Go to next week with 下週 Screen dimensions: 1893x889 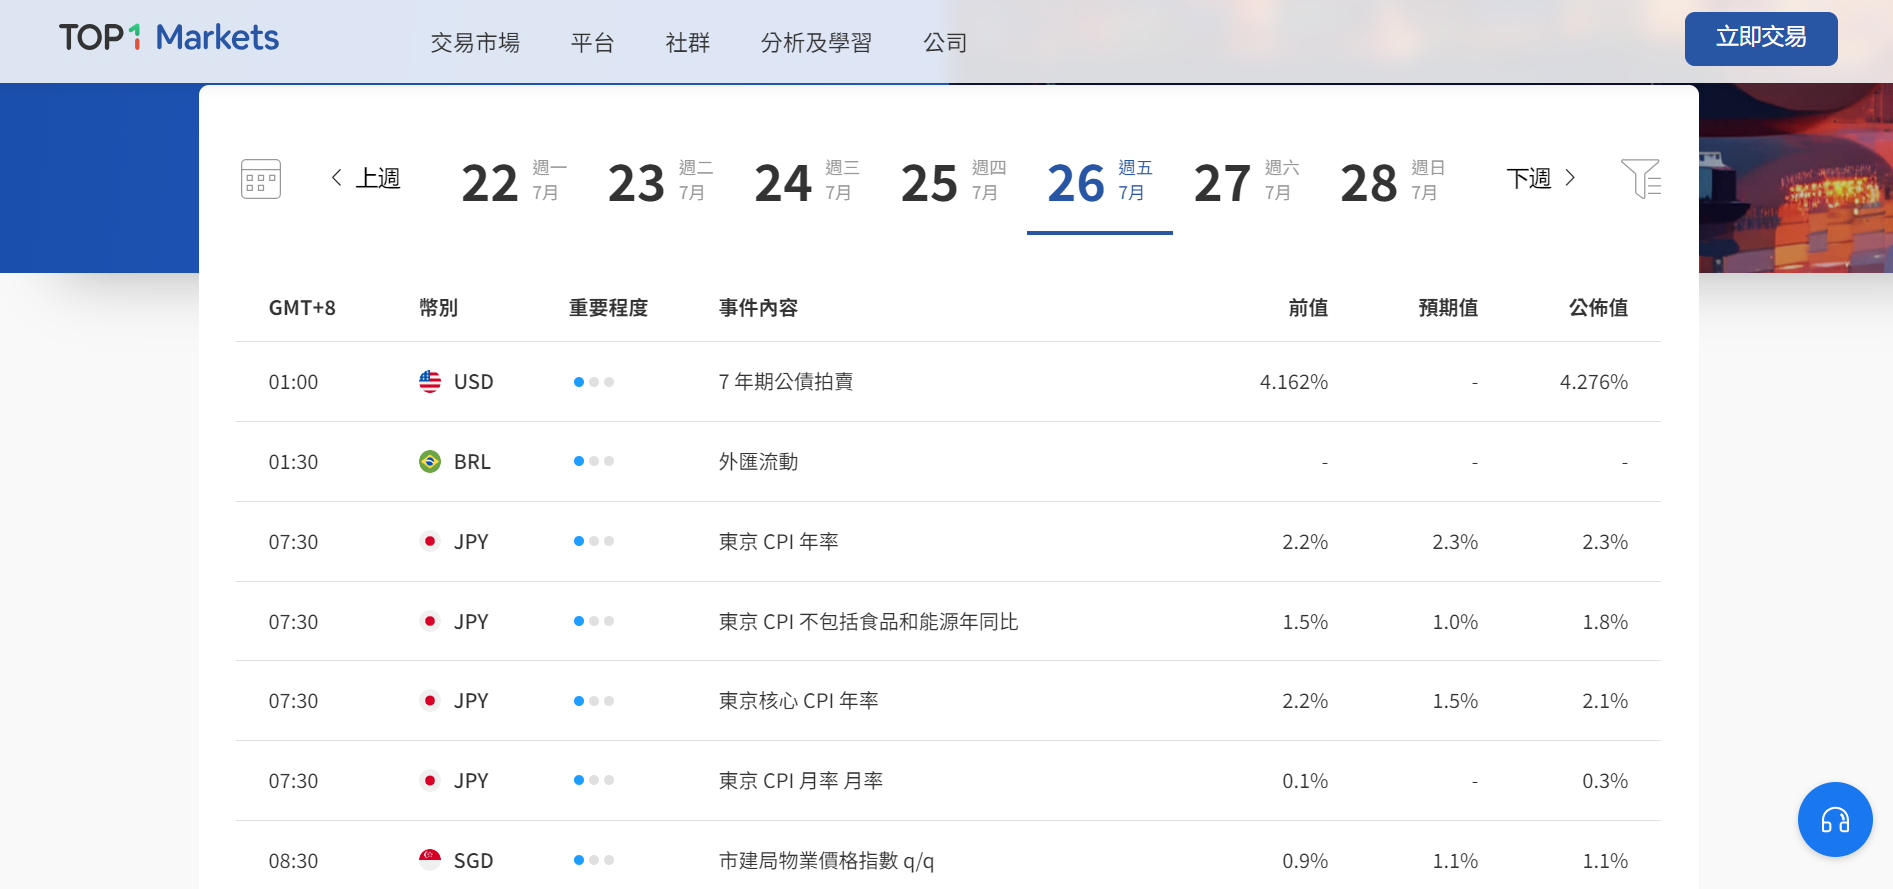click(x=1541, y=178)
